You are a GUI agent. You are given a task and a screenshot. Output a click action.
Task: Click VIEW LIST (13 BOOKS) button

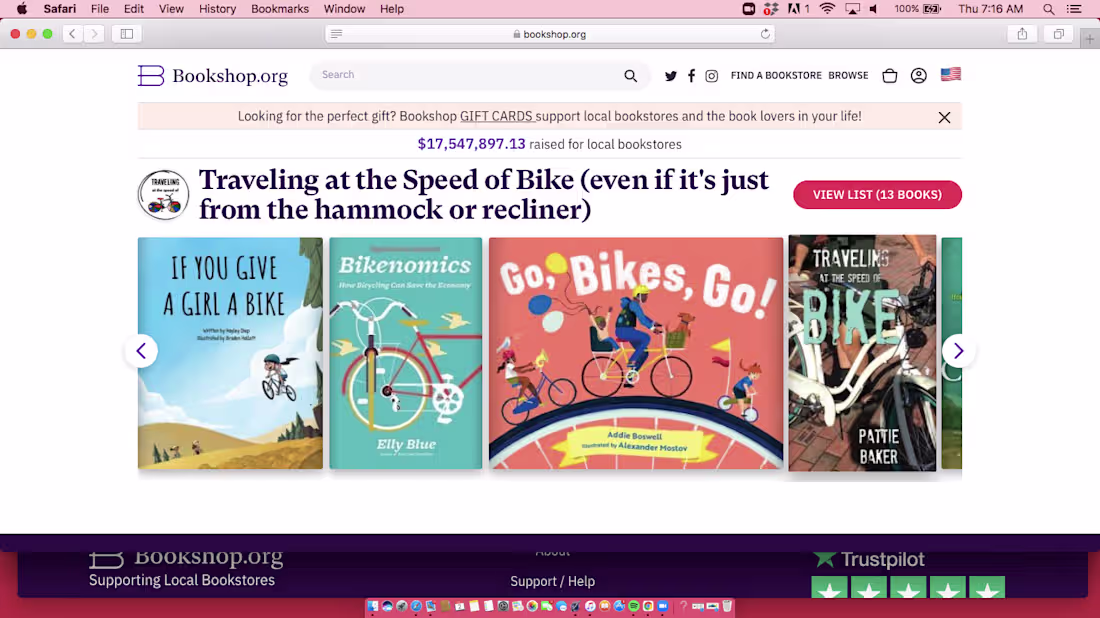tap(877, 194)
